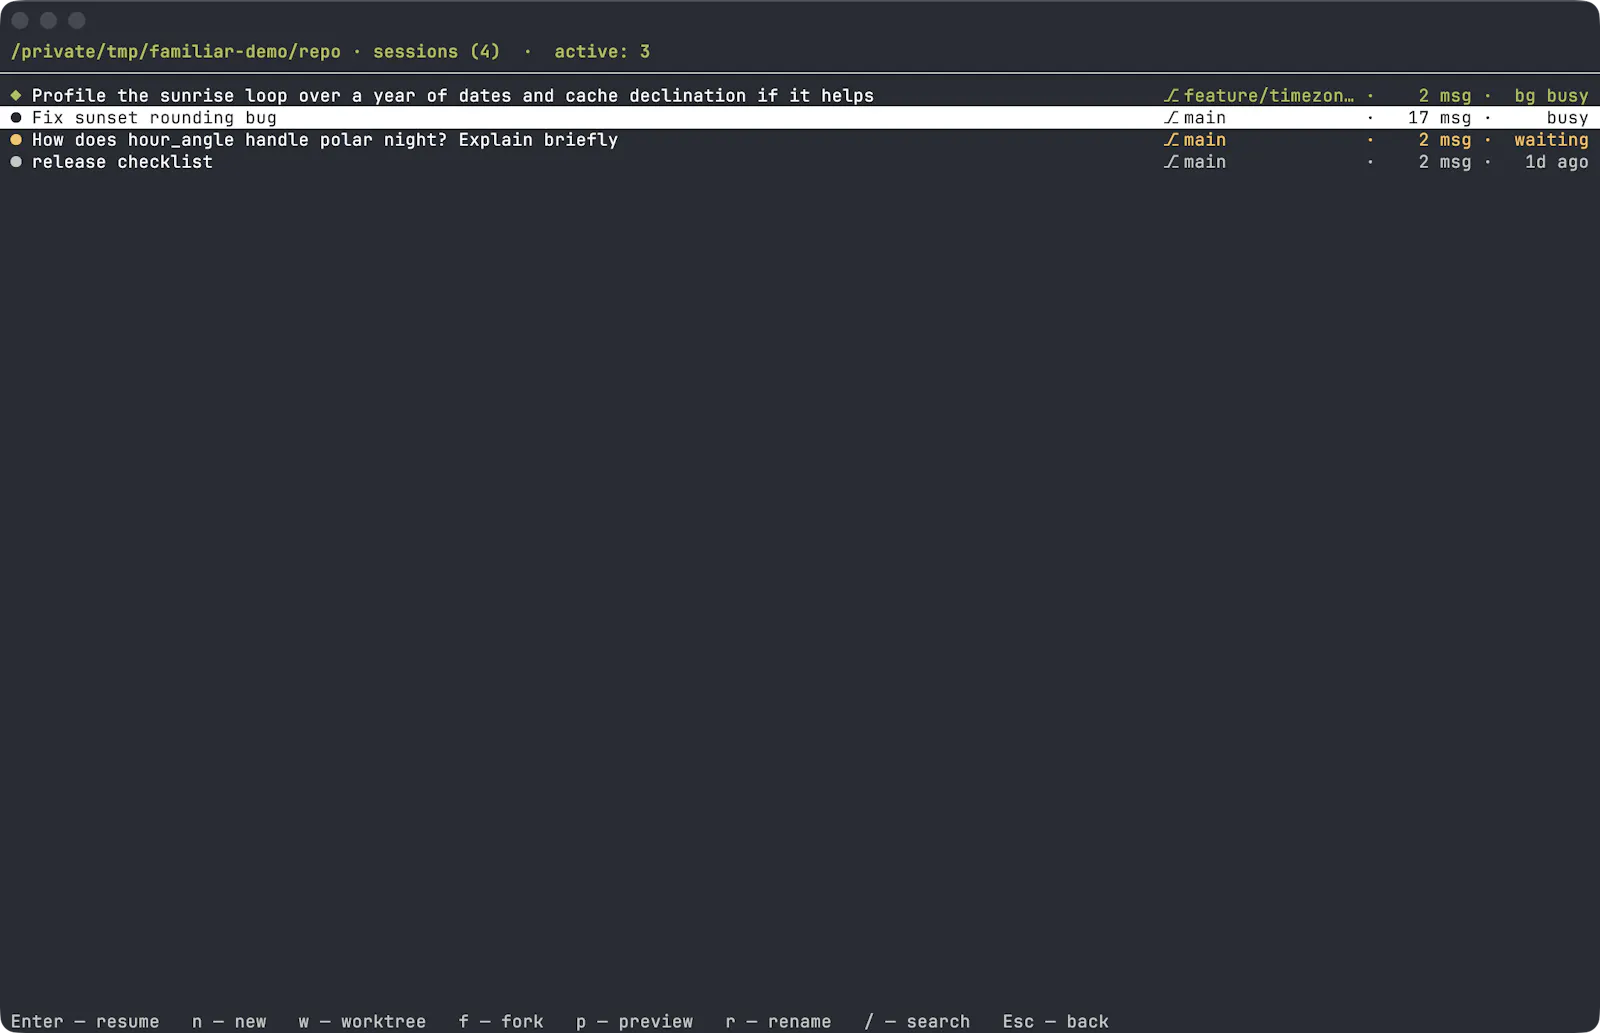
Task: Click the r – rename hint
Action: tap(778, 1021)
